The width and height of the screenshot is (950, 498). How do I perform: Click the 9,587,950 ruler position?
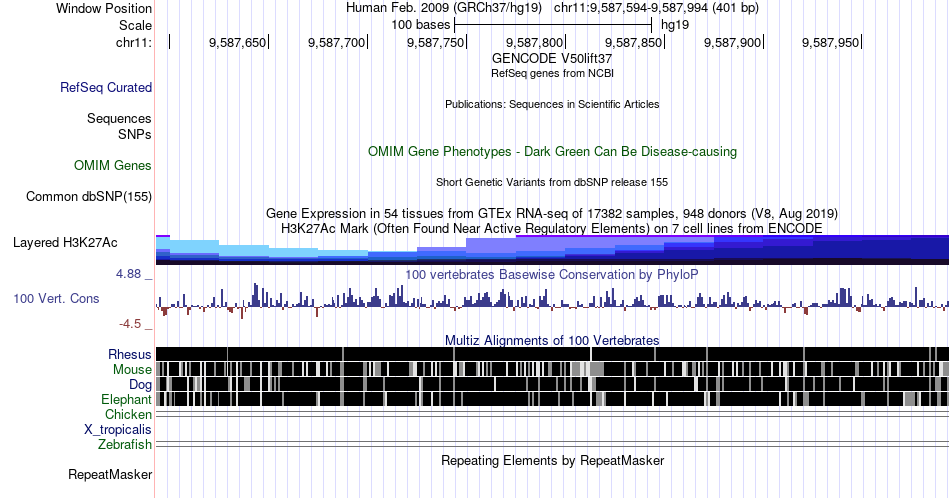(x=831, y=42)
